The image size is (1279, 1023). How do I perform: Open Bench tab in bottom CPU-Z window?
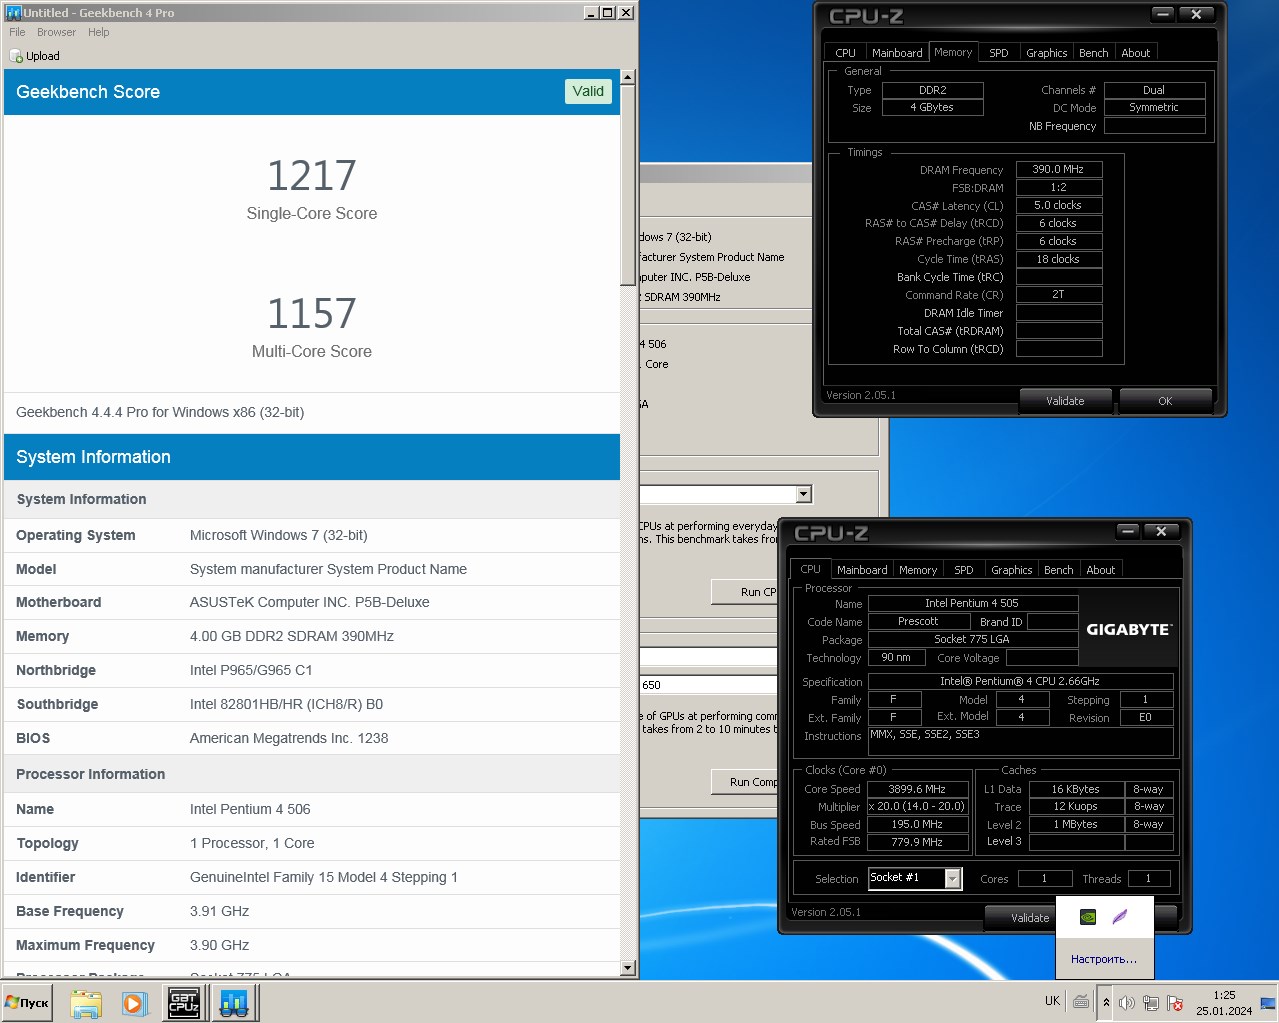[1058, 570]
